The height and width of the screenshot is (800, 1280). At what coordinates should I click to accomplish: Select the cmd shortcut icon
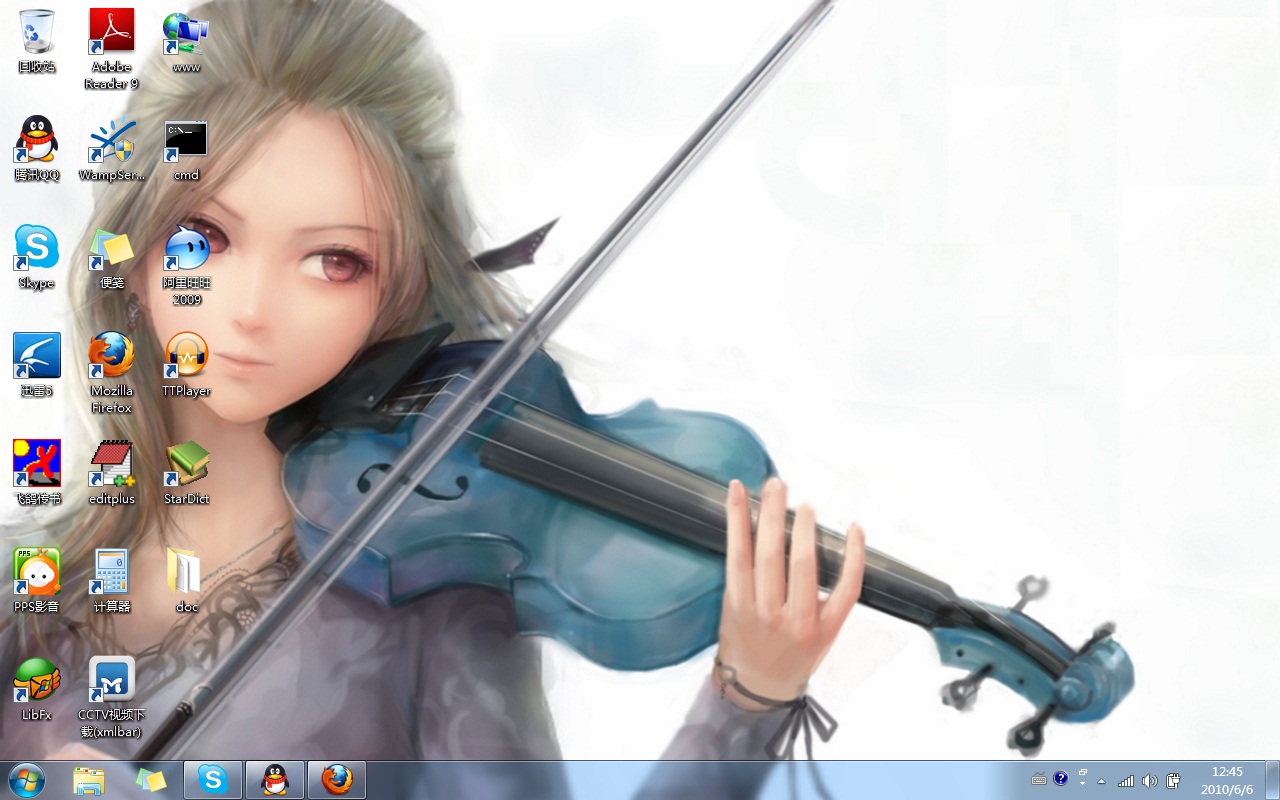pyautogui.click(x=186, y=148)
